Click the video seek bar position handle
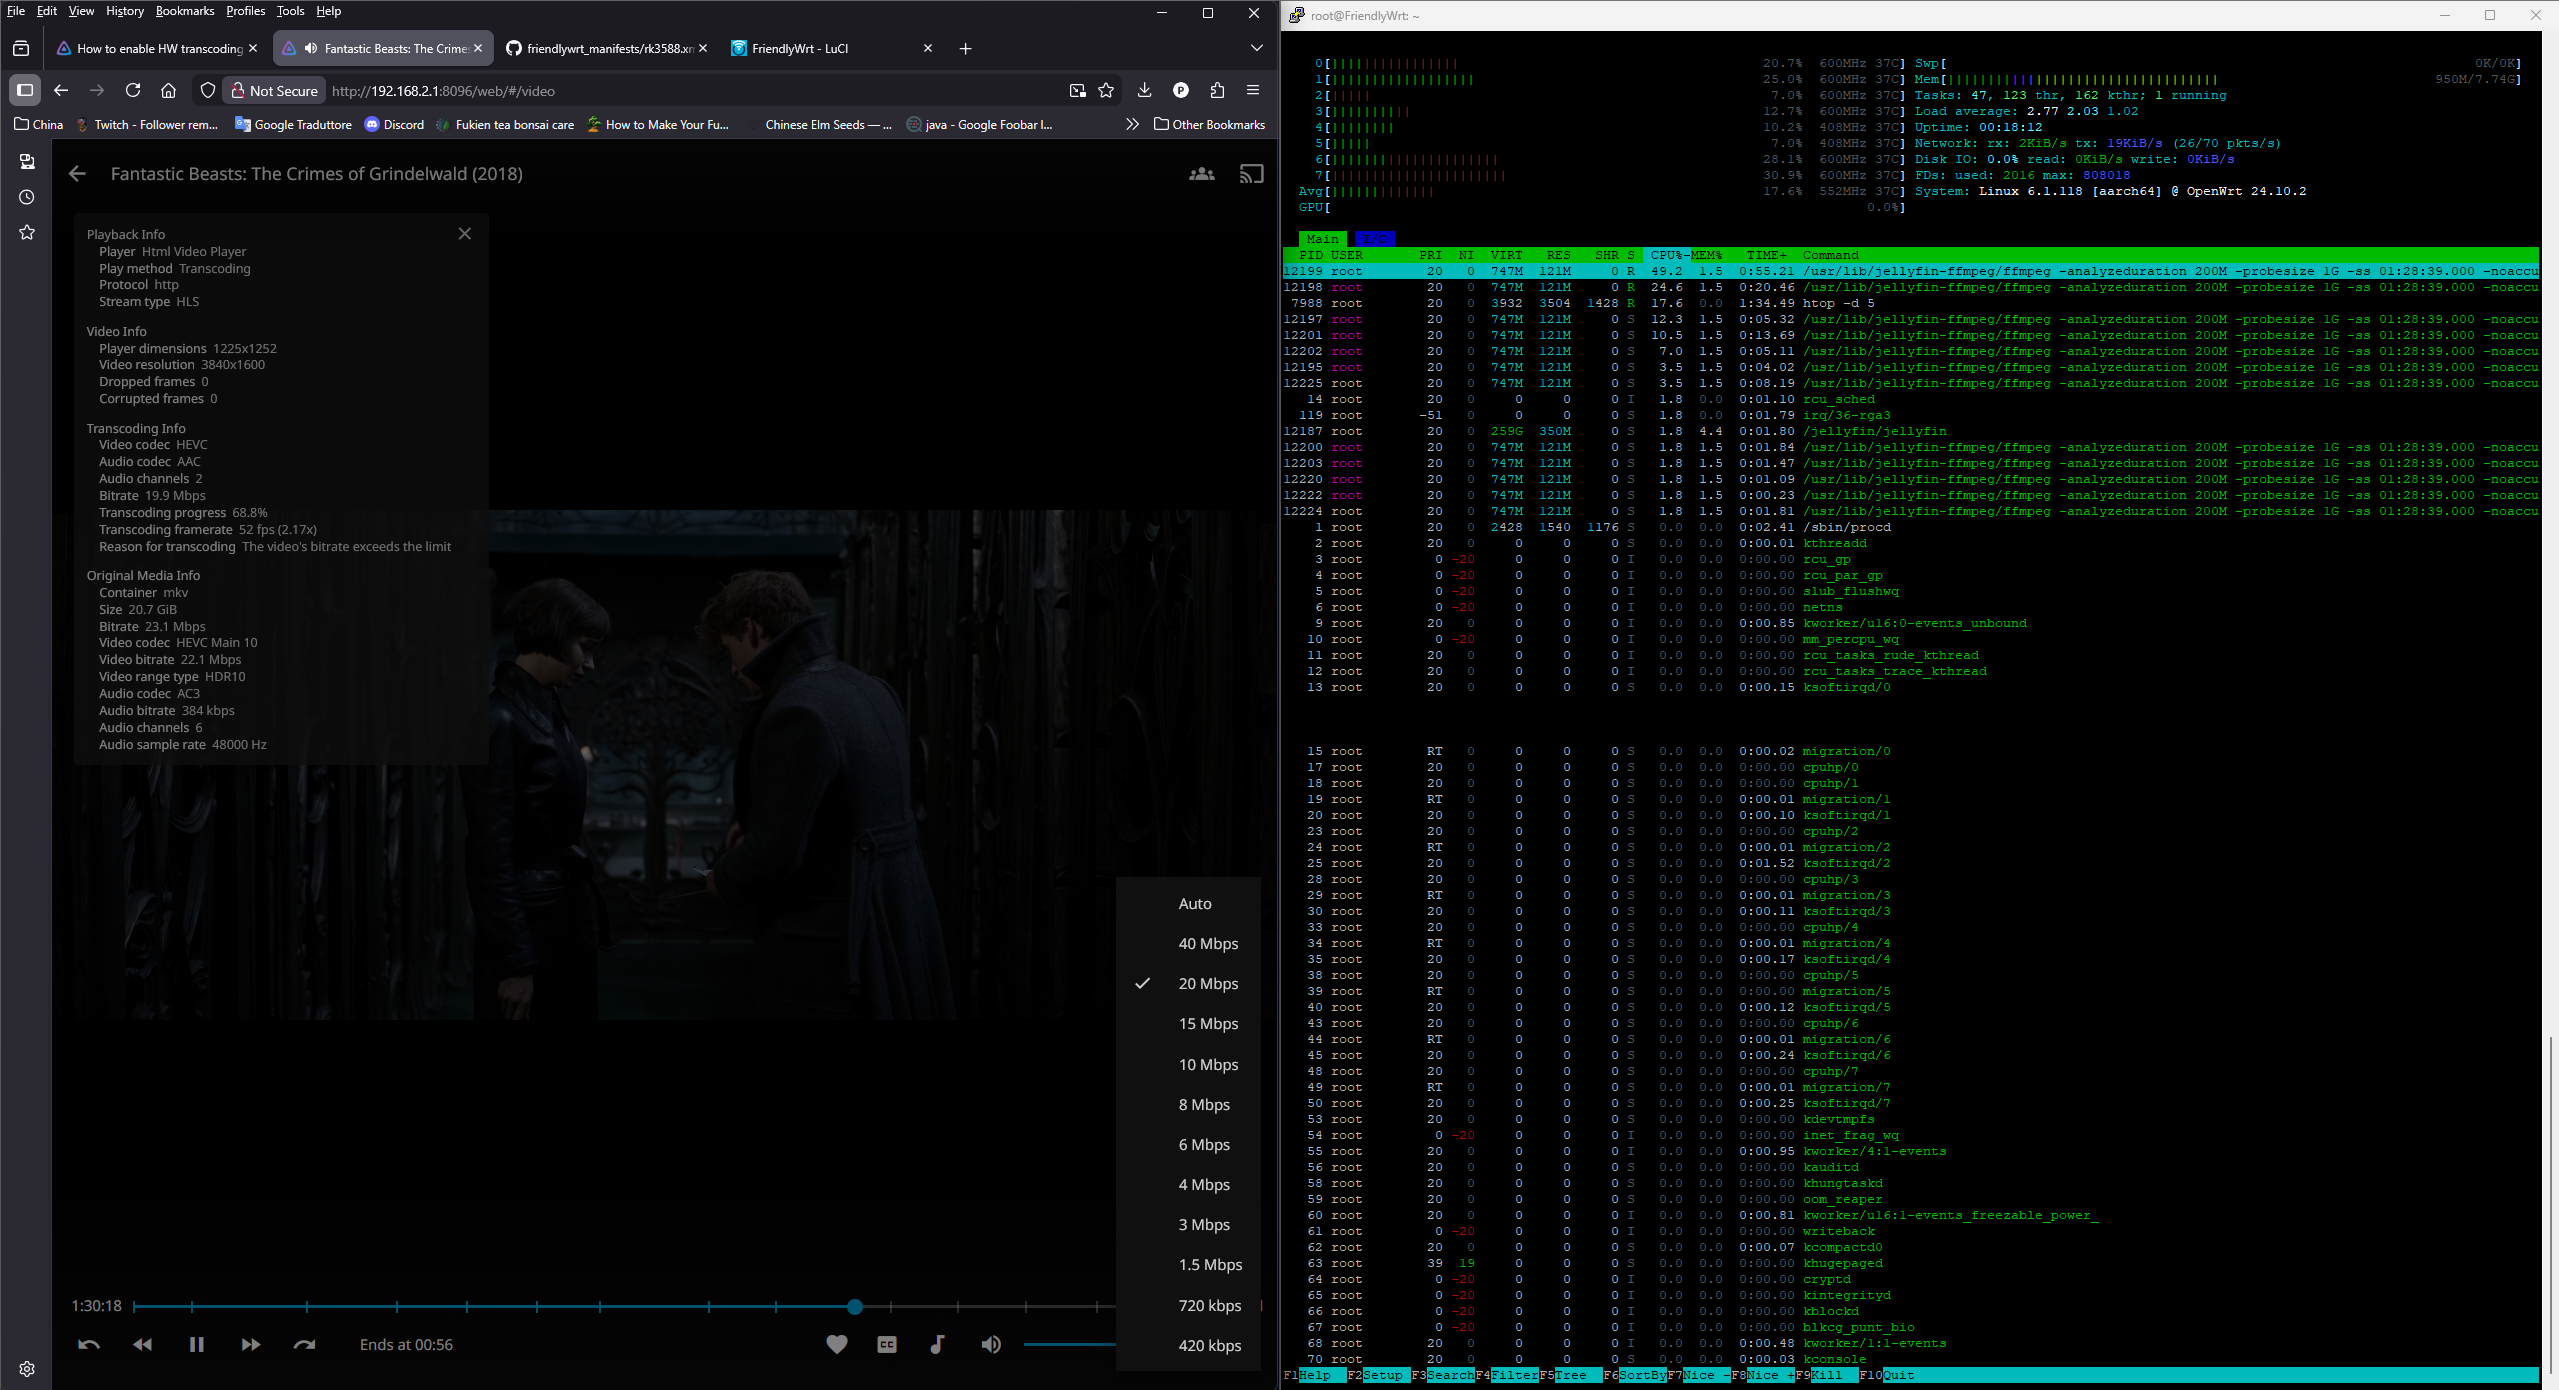 click(x=854, y=1306)
